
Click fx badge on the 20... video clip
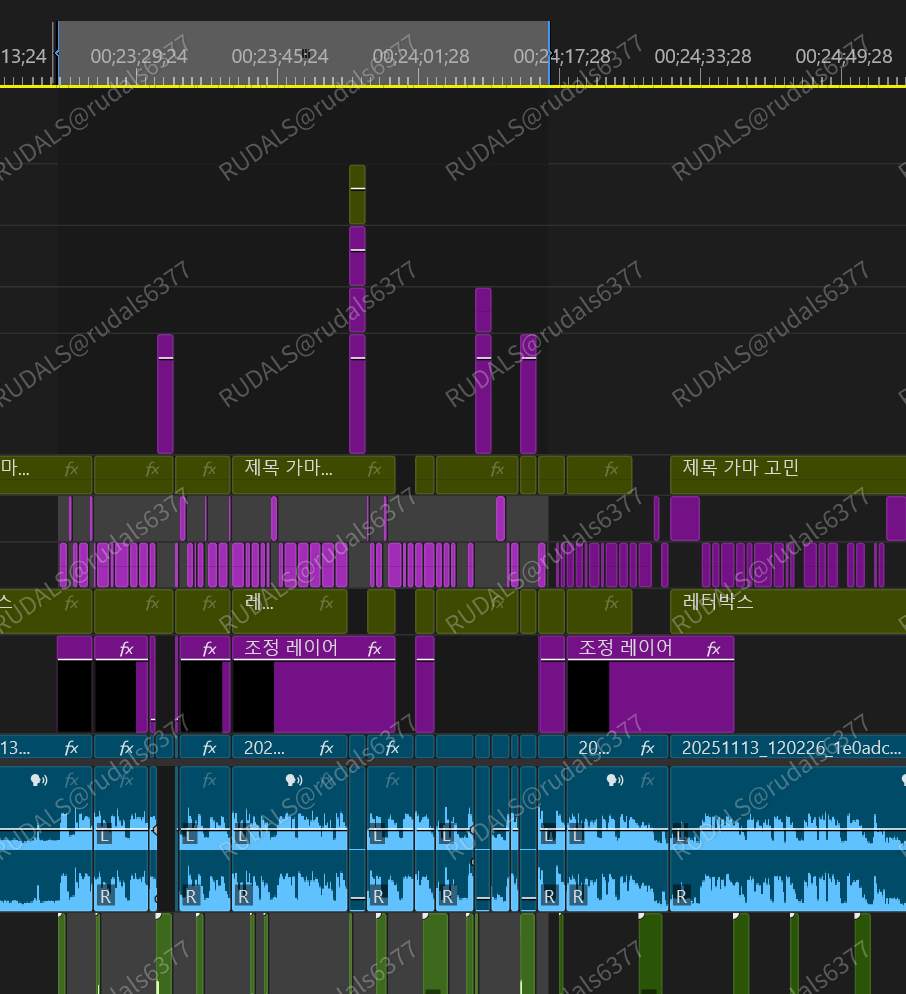pos(647,748)
